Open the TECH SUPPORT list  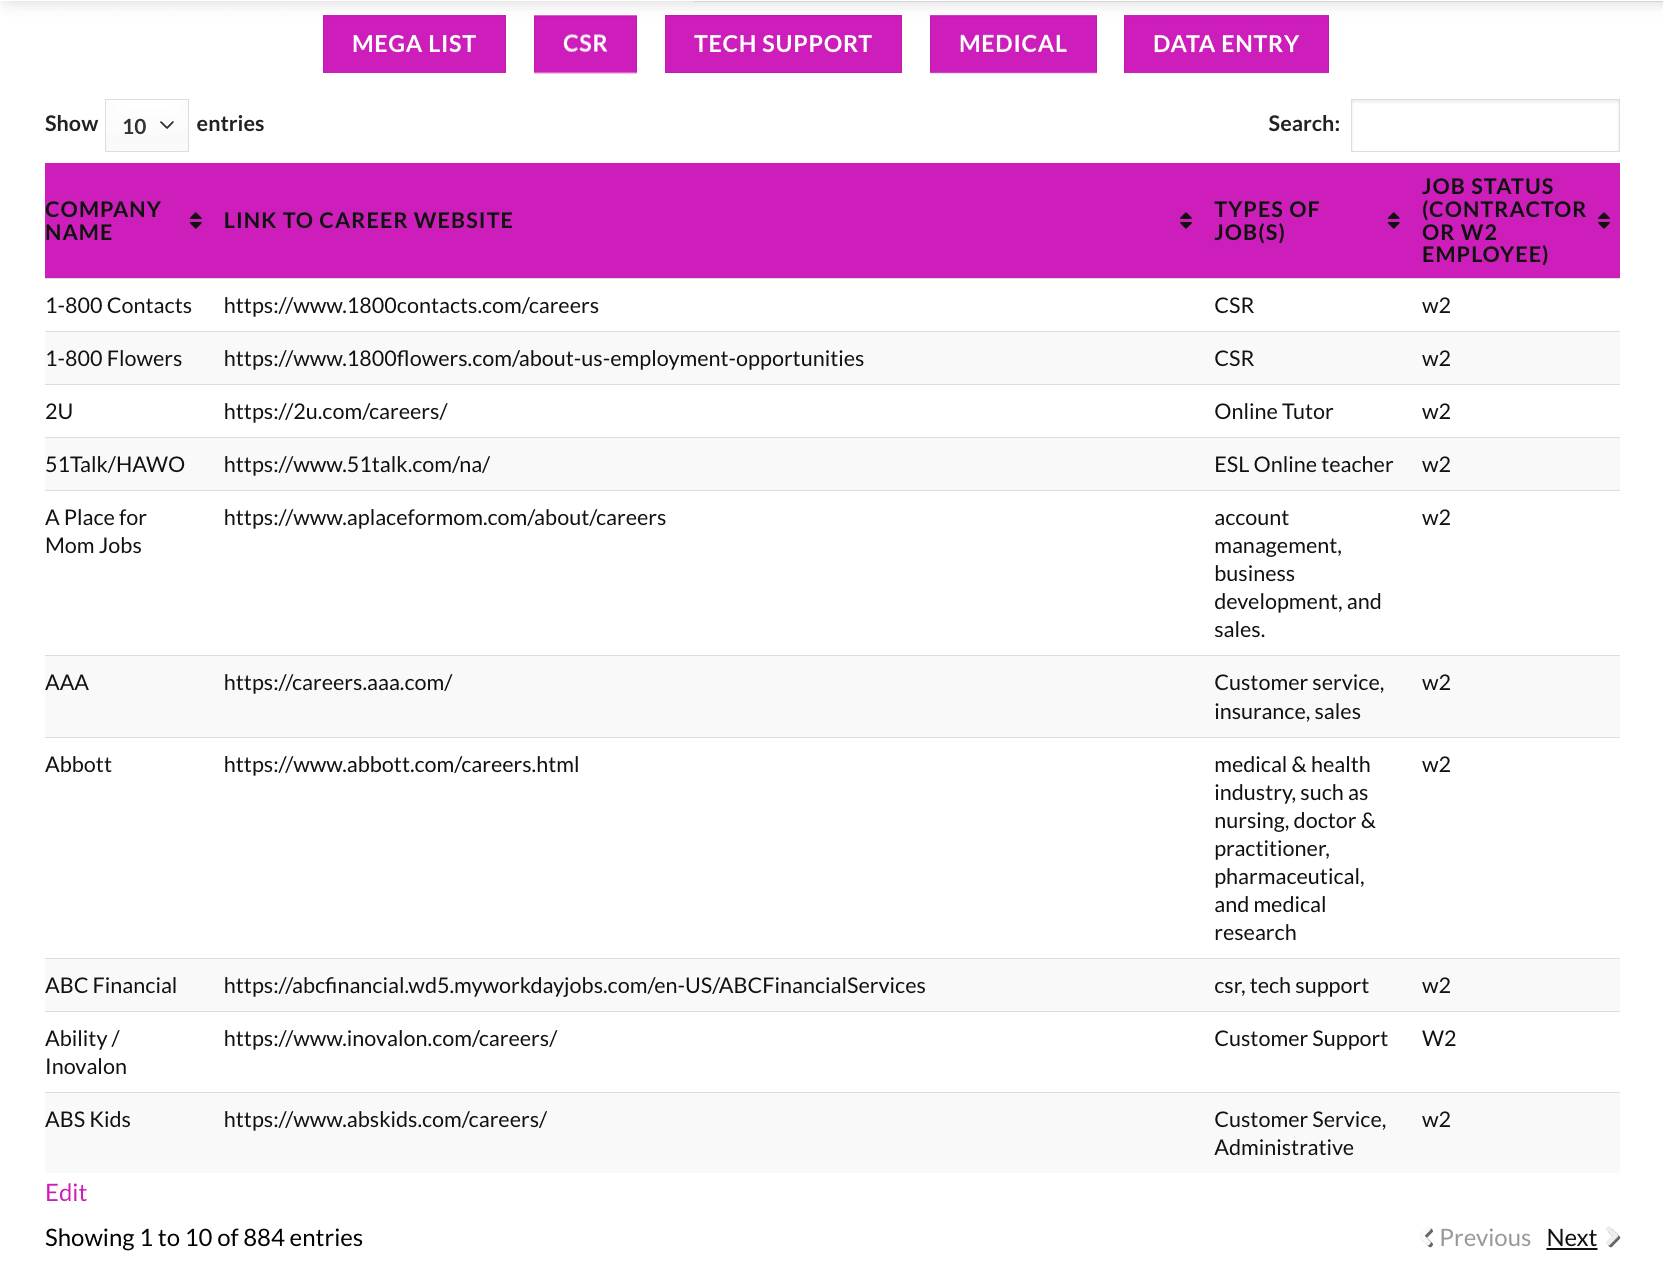pyautogui.click(x=783, y=44)
